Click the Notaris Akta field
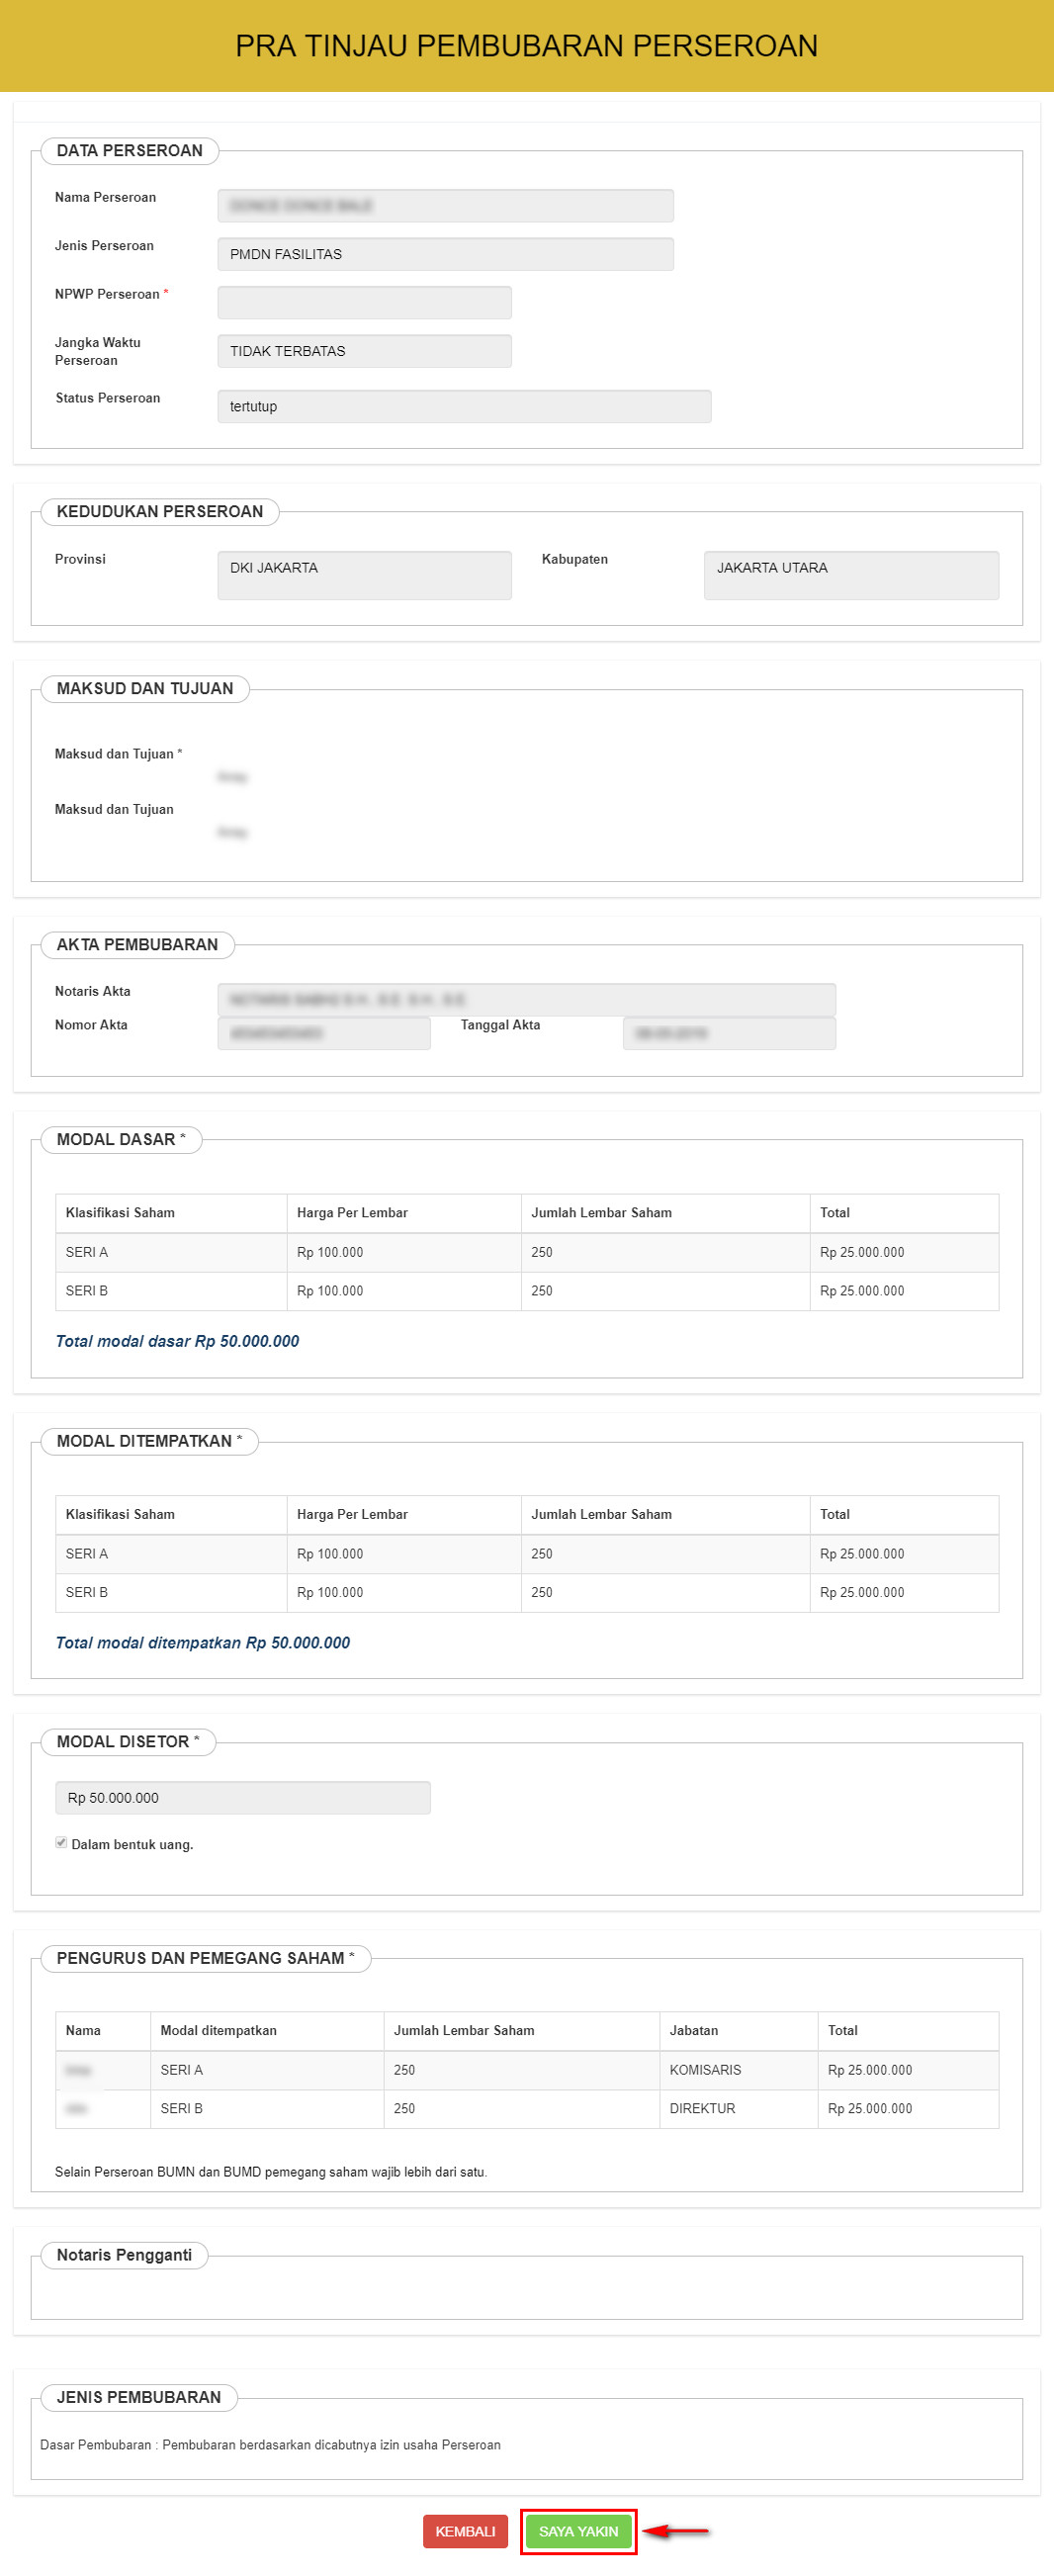This screenshot has width=1054, height=2576. (x=526, y=999)
